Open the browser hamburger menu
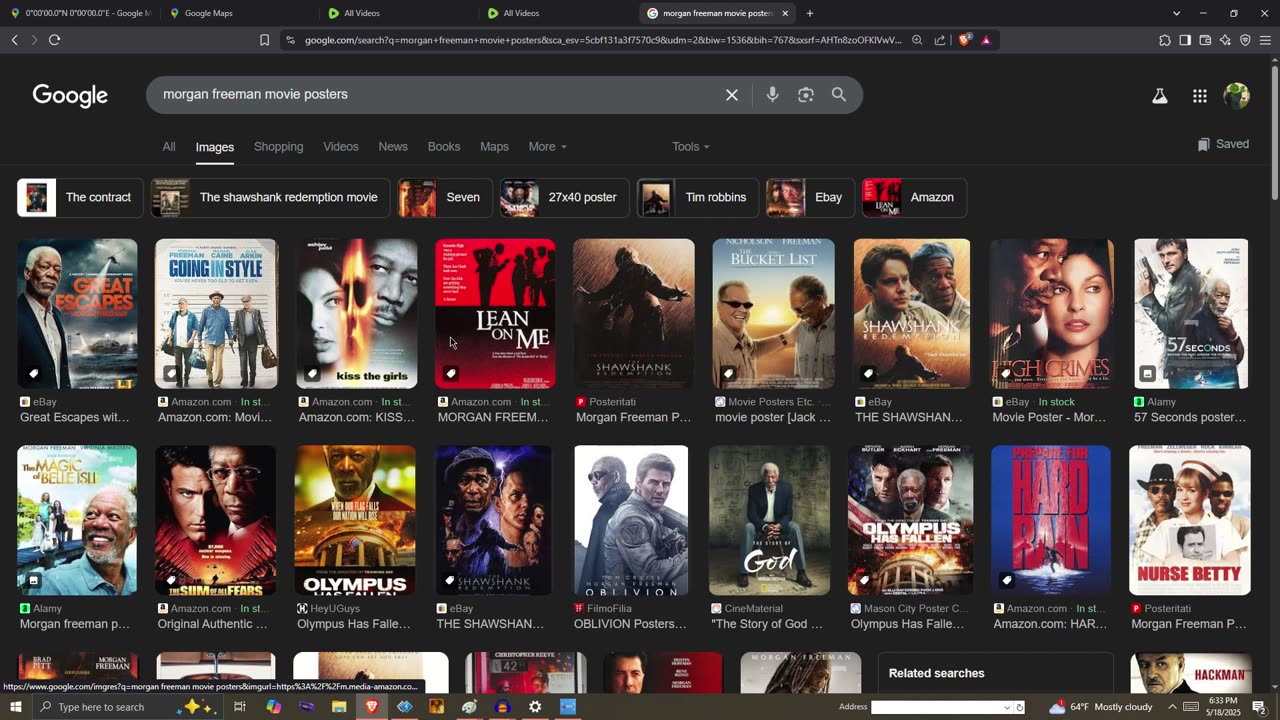 (1265, 40)
